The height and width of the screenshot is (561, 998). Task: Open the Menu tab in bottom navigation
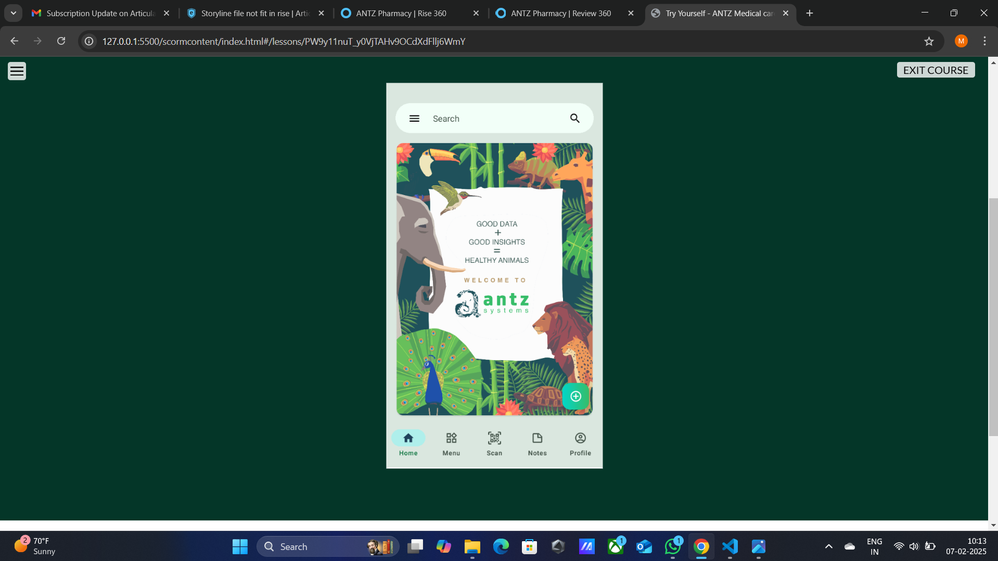coord(451,443)
